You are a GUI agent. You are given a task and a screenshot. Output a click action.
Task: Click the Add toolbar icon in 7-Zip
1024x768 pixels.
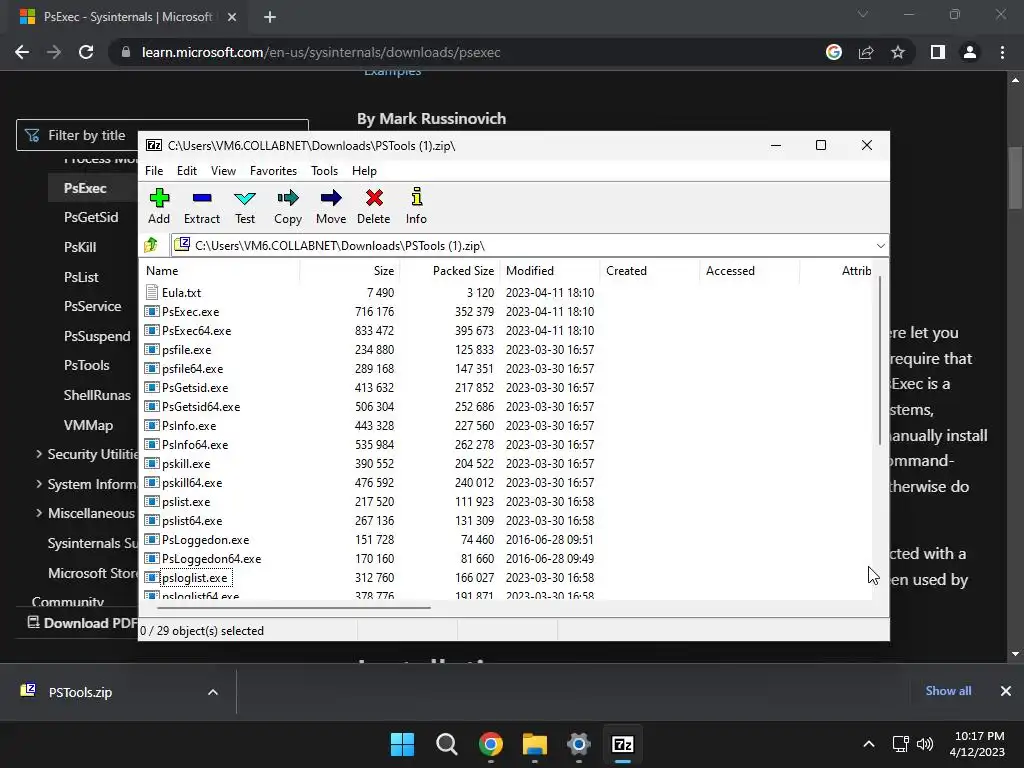pyautogui.click(x=159, y=198)
